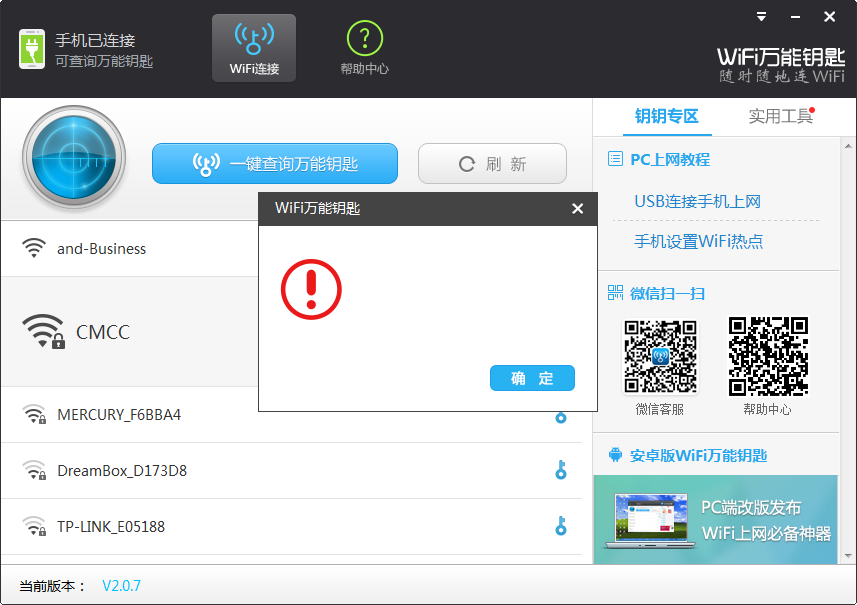The image size is (857, 605).
Task: Open PC上网教程 heading
Action: 670,160
